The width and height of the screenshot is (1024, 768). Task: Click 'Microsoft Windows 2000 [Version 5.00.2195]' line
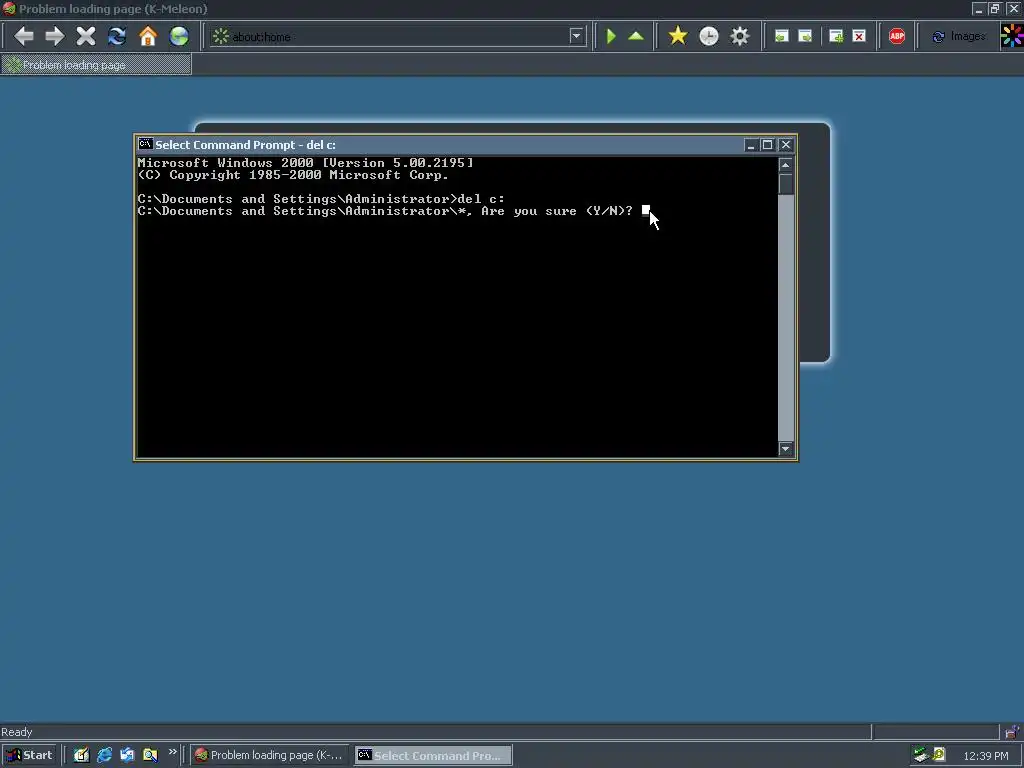tap(305, 163)
